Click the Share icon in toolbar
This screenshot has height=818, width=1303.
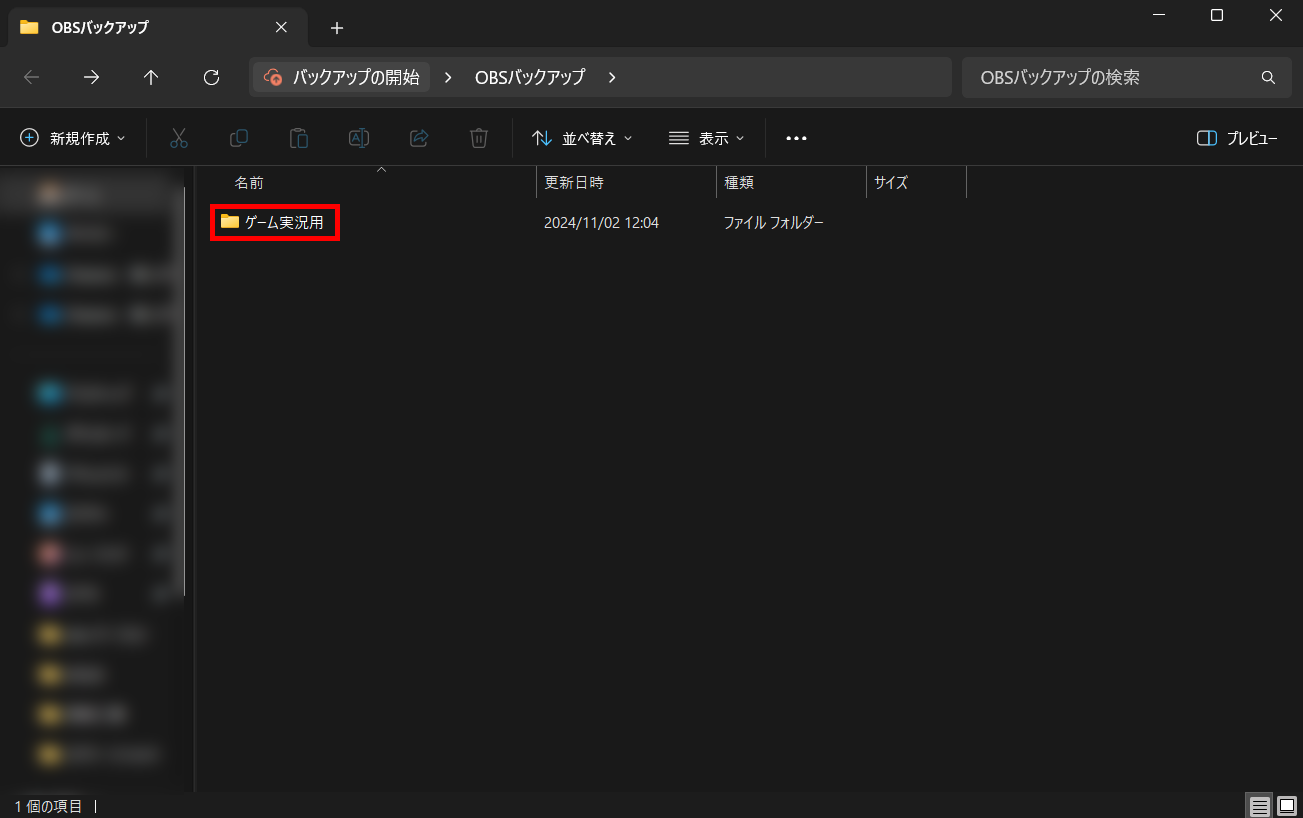(419, 138)
